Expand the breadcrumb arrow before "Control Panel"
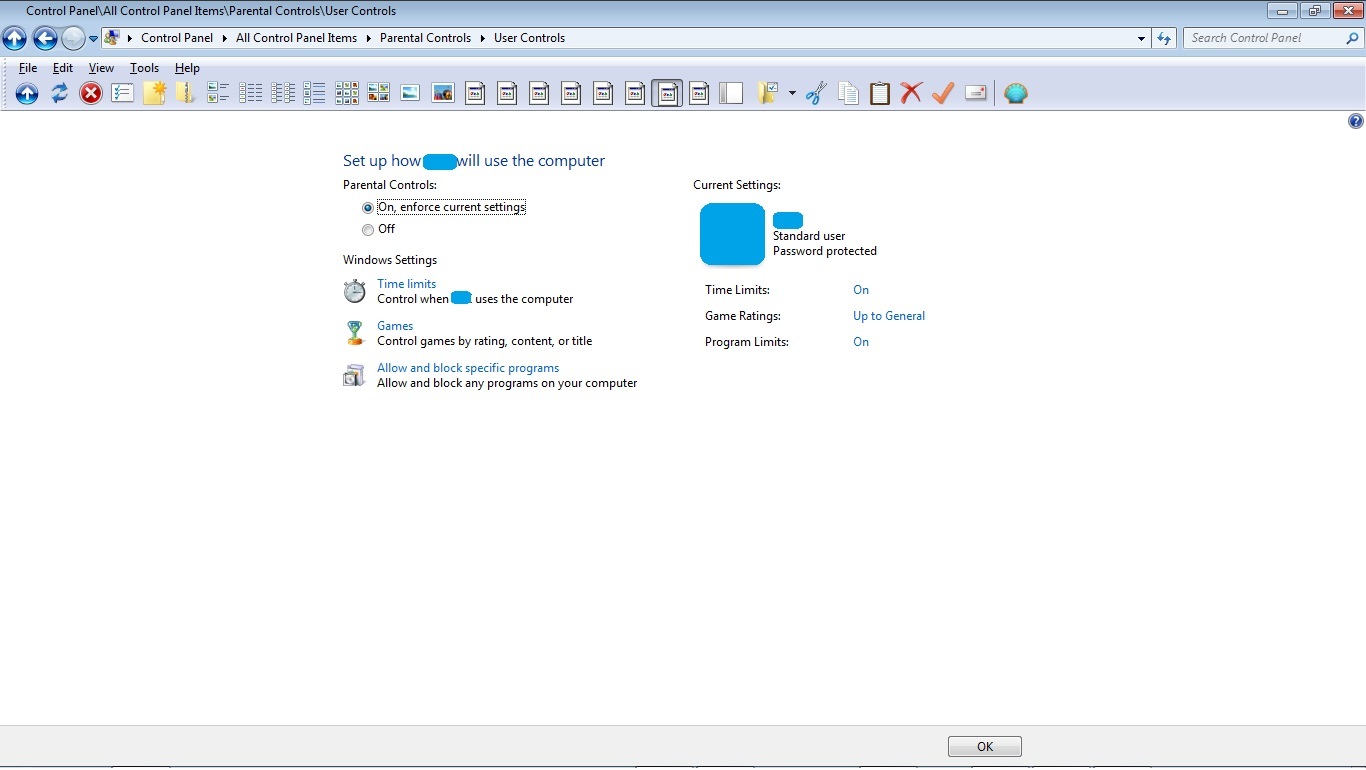This screenshot has height=770, width=1366. [130, 38]
